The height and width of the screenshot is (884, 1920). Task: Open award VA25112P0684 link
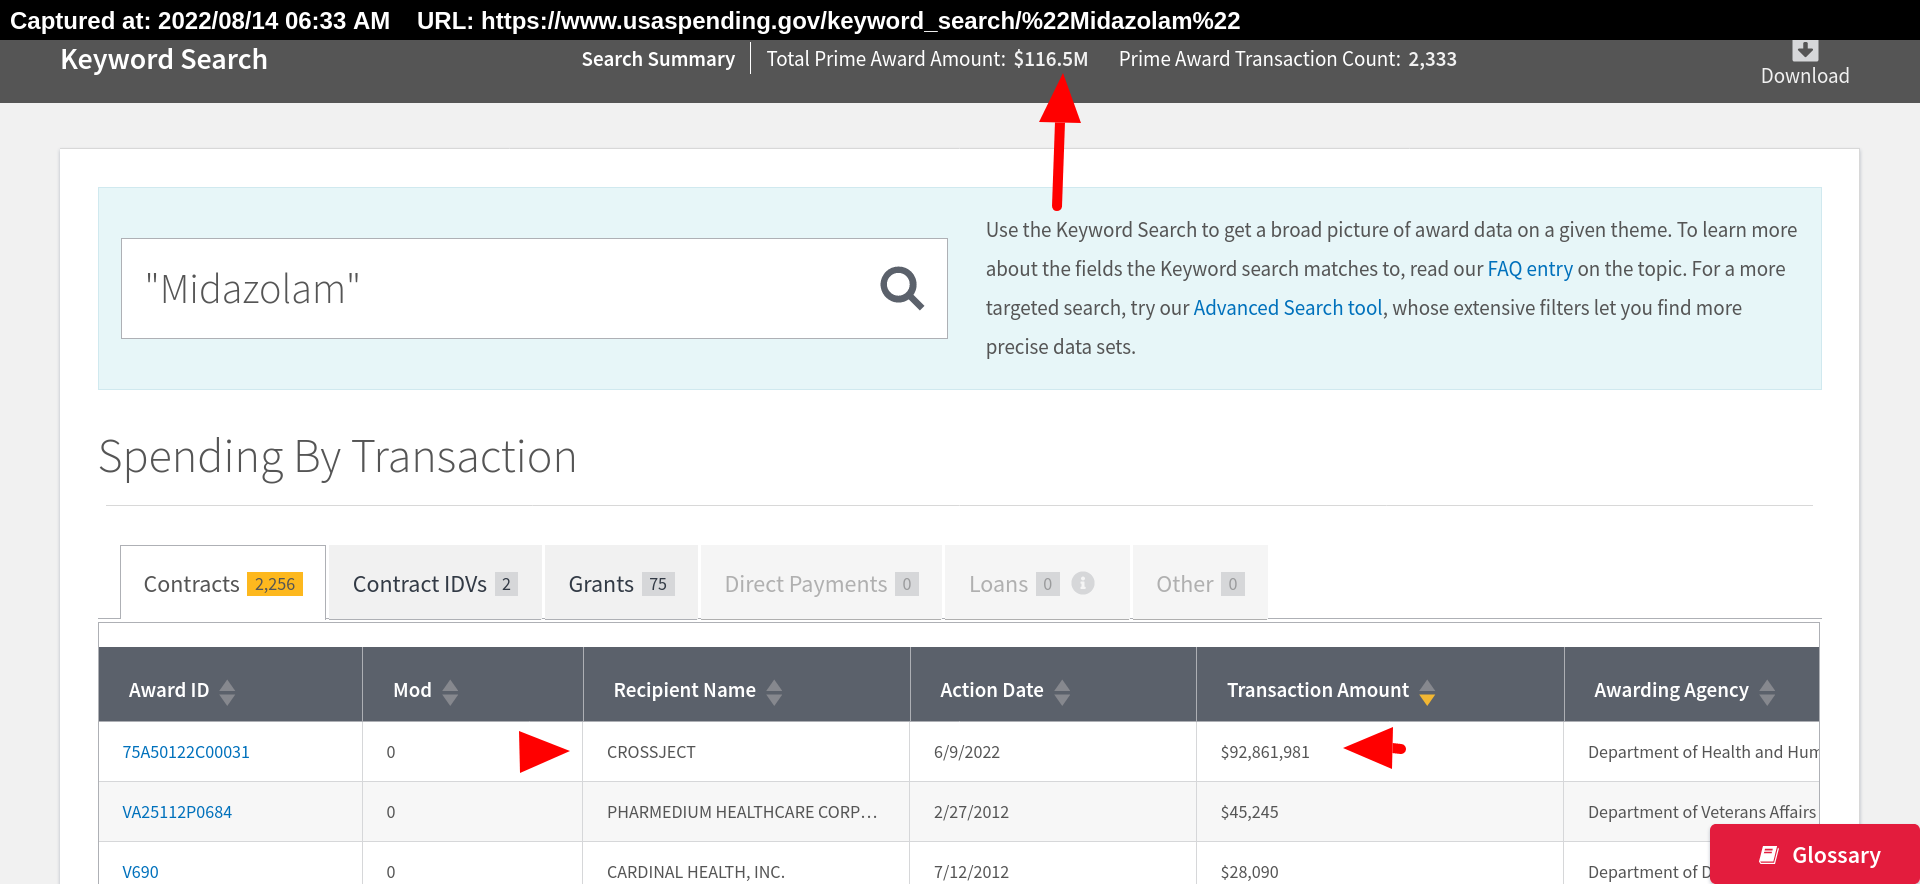177,812
